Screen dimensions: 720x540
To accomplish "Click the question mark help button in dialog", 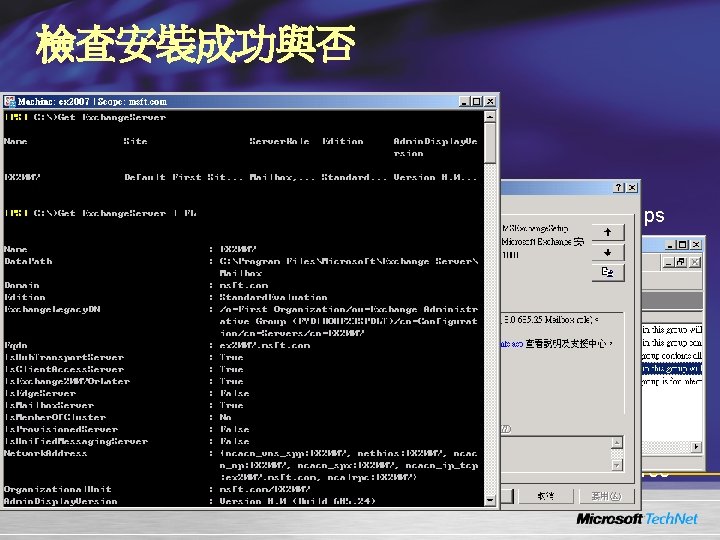I will tap(619, 187).
